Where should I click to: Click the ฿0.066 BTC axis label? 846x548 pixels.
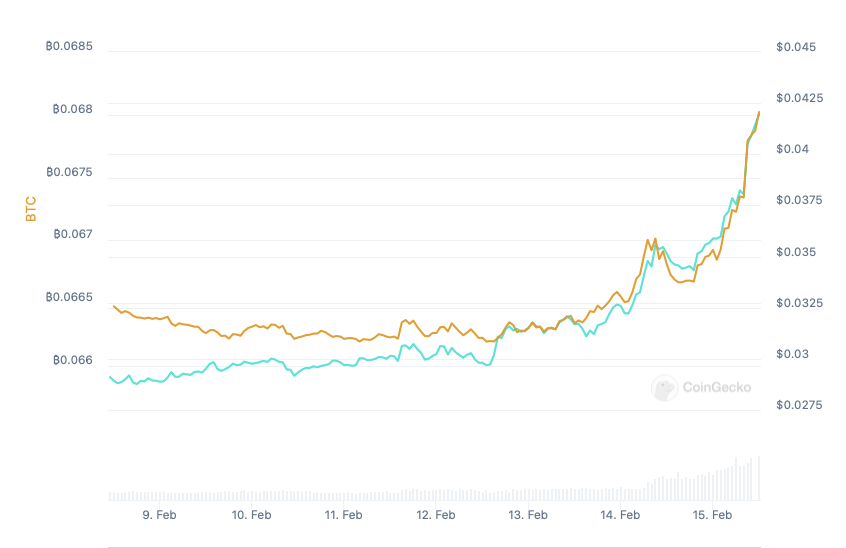click(x=73, y=360)
